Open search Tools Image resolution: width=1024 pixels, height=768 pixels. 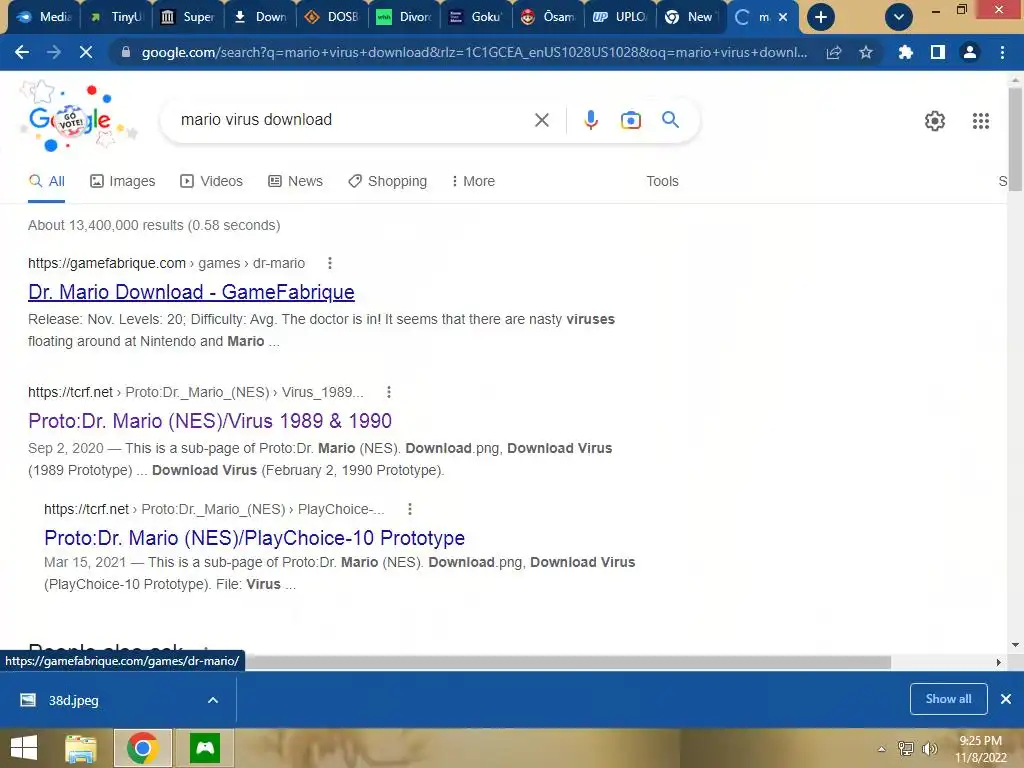coord(662,181)
